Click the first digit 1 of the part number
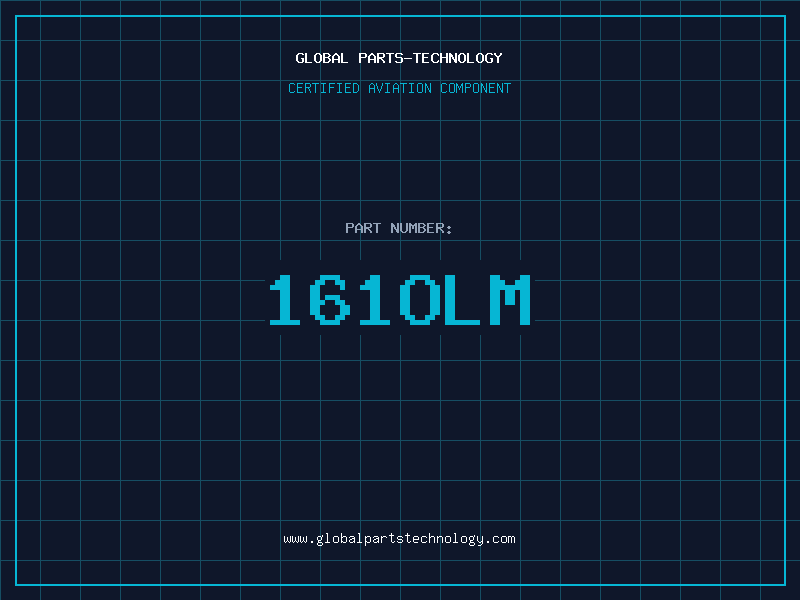The height and width of the screenshot is (600, 800). tap(289, 300)
